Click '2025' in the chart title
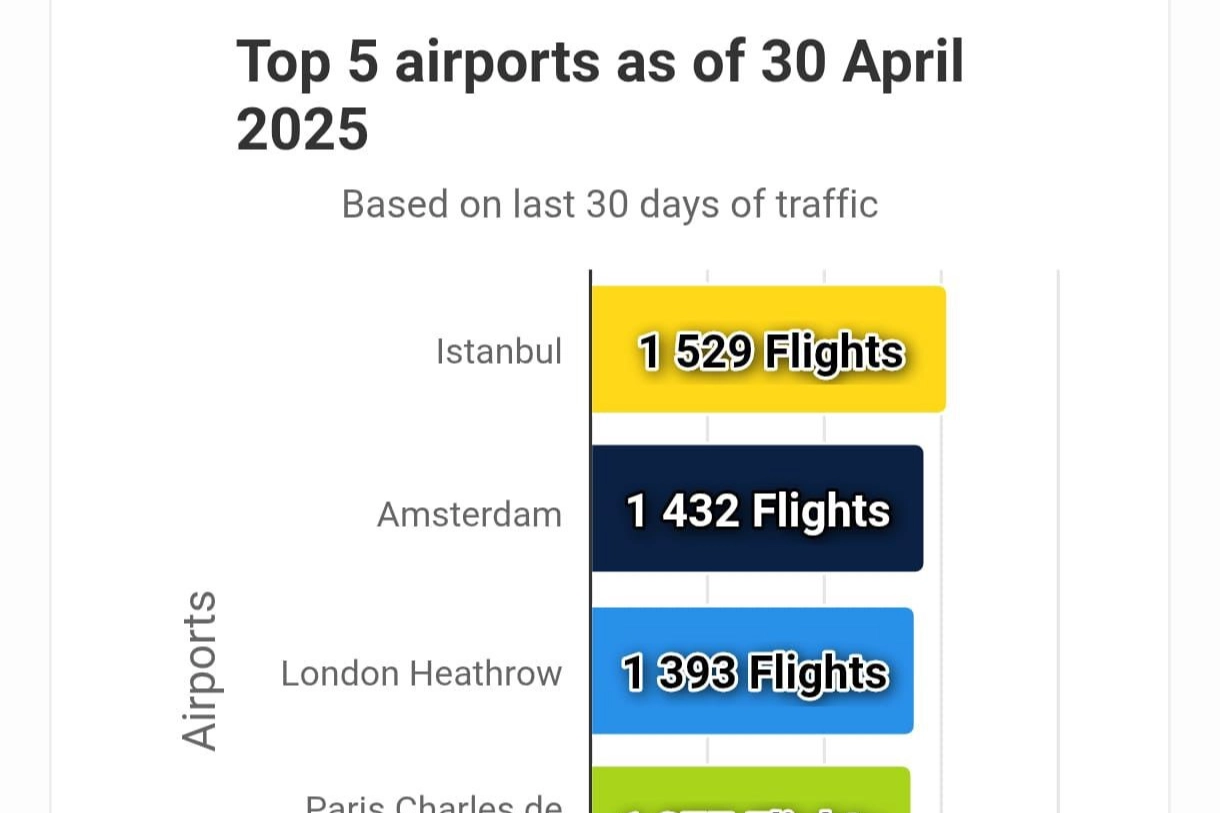The height and width of the screenshot is (813, 1220). tap(302, 130)
